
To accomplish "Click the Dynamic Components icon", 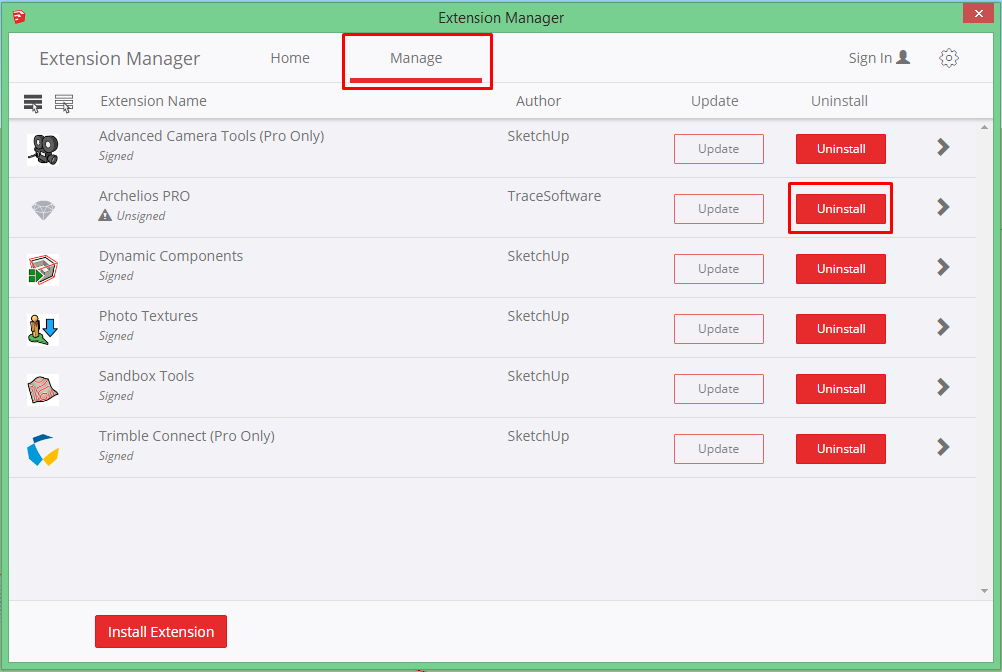I will (x=43, y=270).
